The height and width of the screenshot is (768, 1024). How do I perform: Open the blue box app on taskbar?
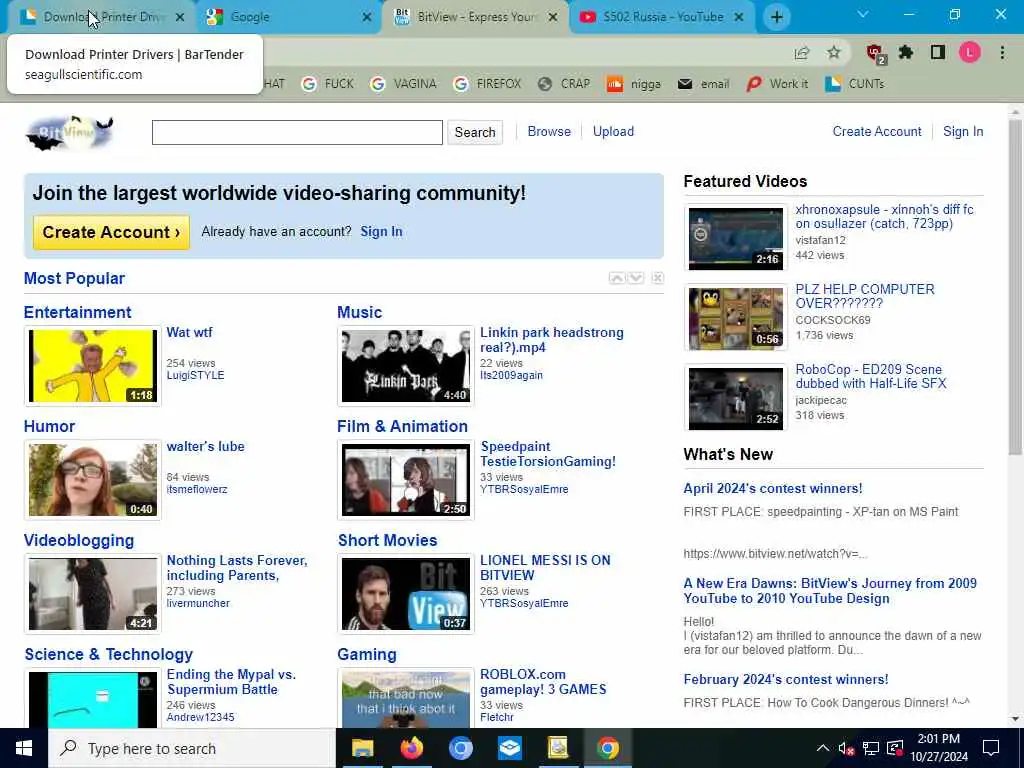tap(509, 748)
